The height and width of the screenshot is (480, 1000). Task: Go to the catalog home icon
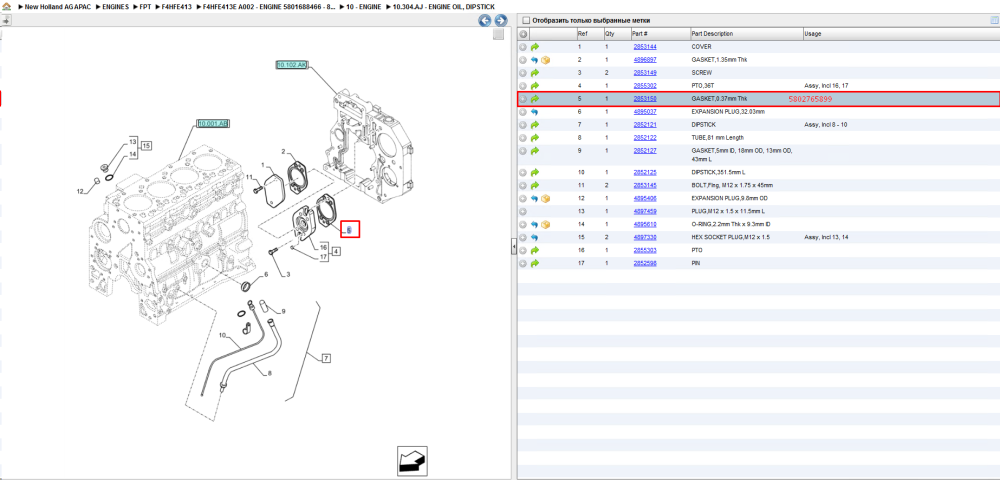point(6,6)
